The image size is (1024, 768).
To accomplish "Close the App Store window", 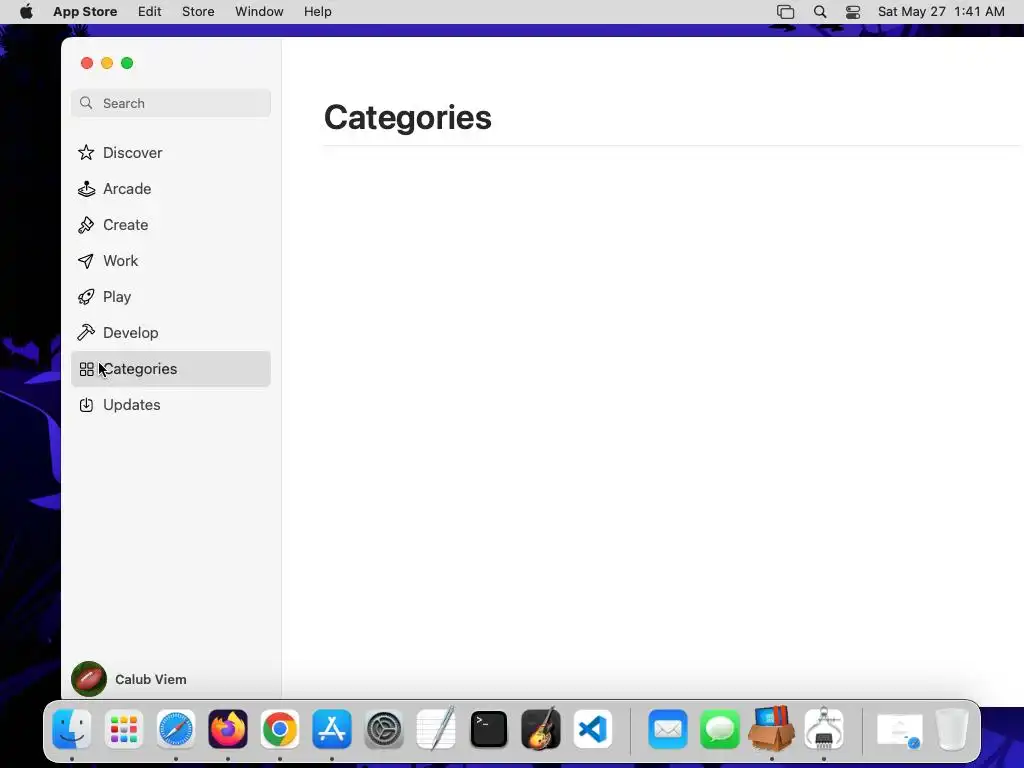I will (x=87, y=63).
